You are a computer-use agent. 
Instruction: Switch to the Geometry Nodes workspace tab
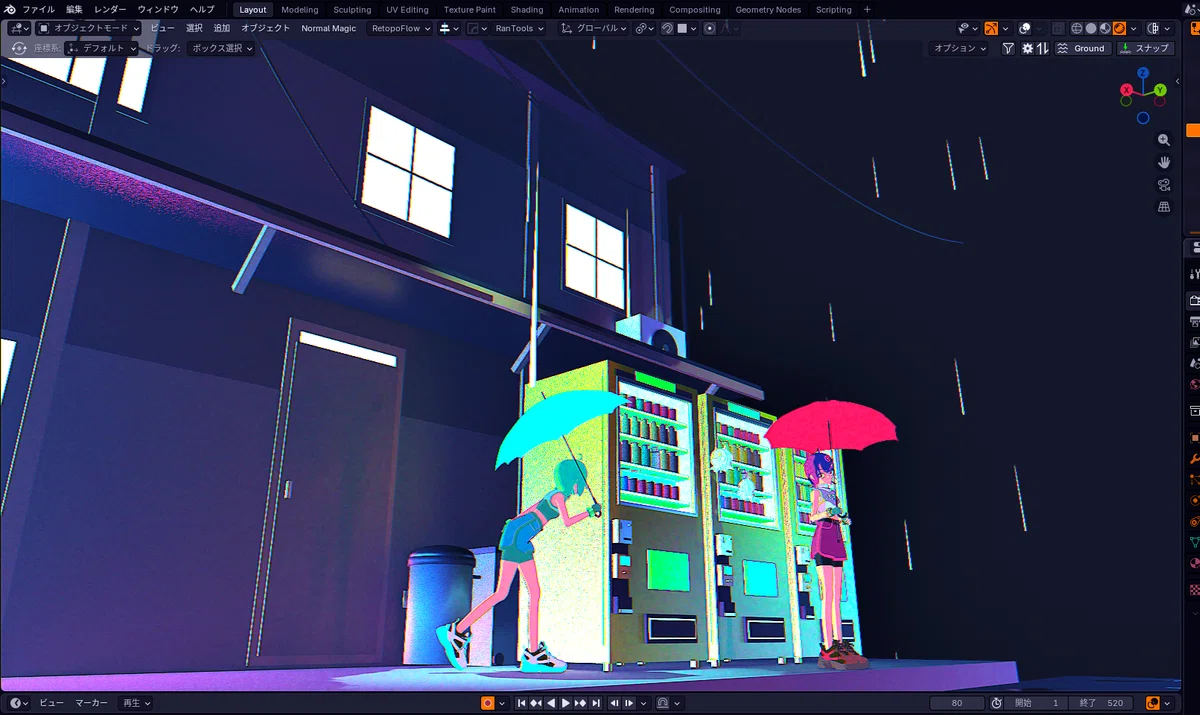(x=768, y=10)
